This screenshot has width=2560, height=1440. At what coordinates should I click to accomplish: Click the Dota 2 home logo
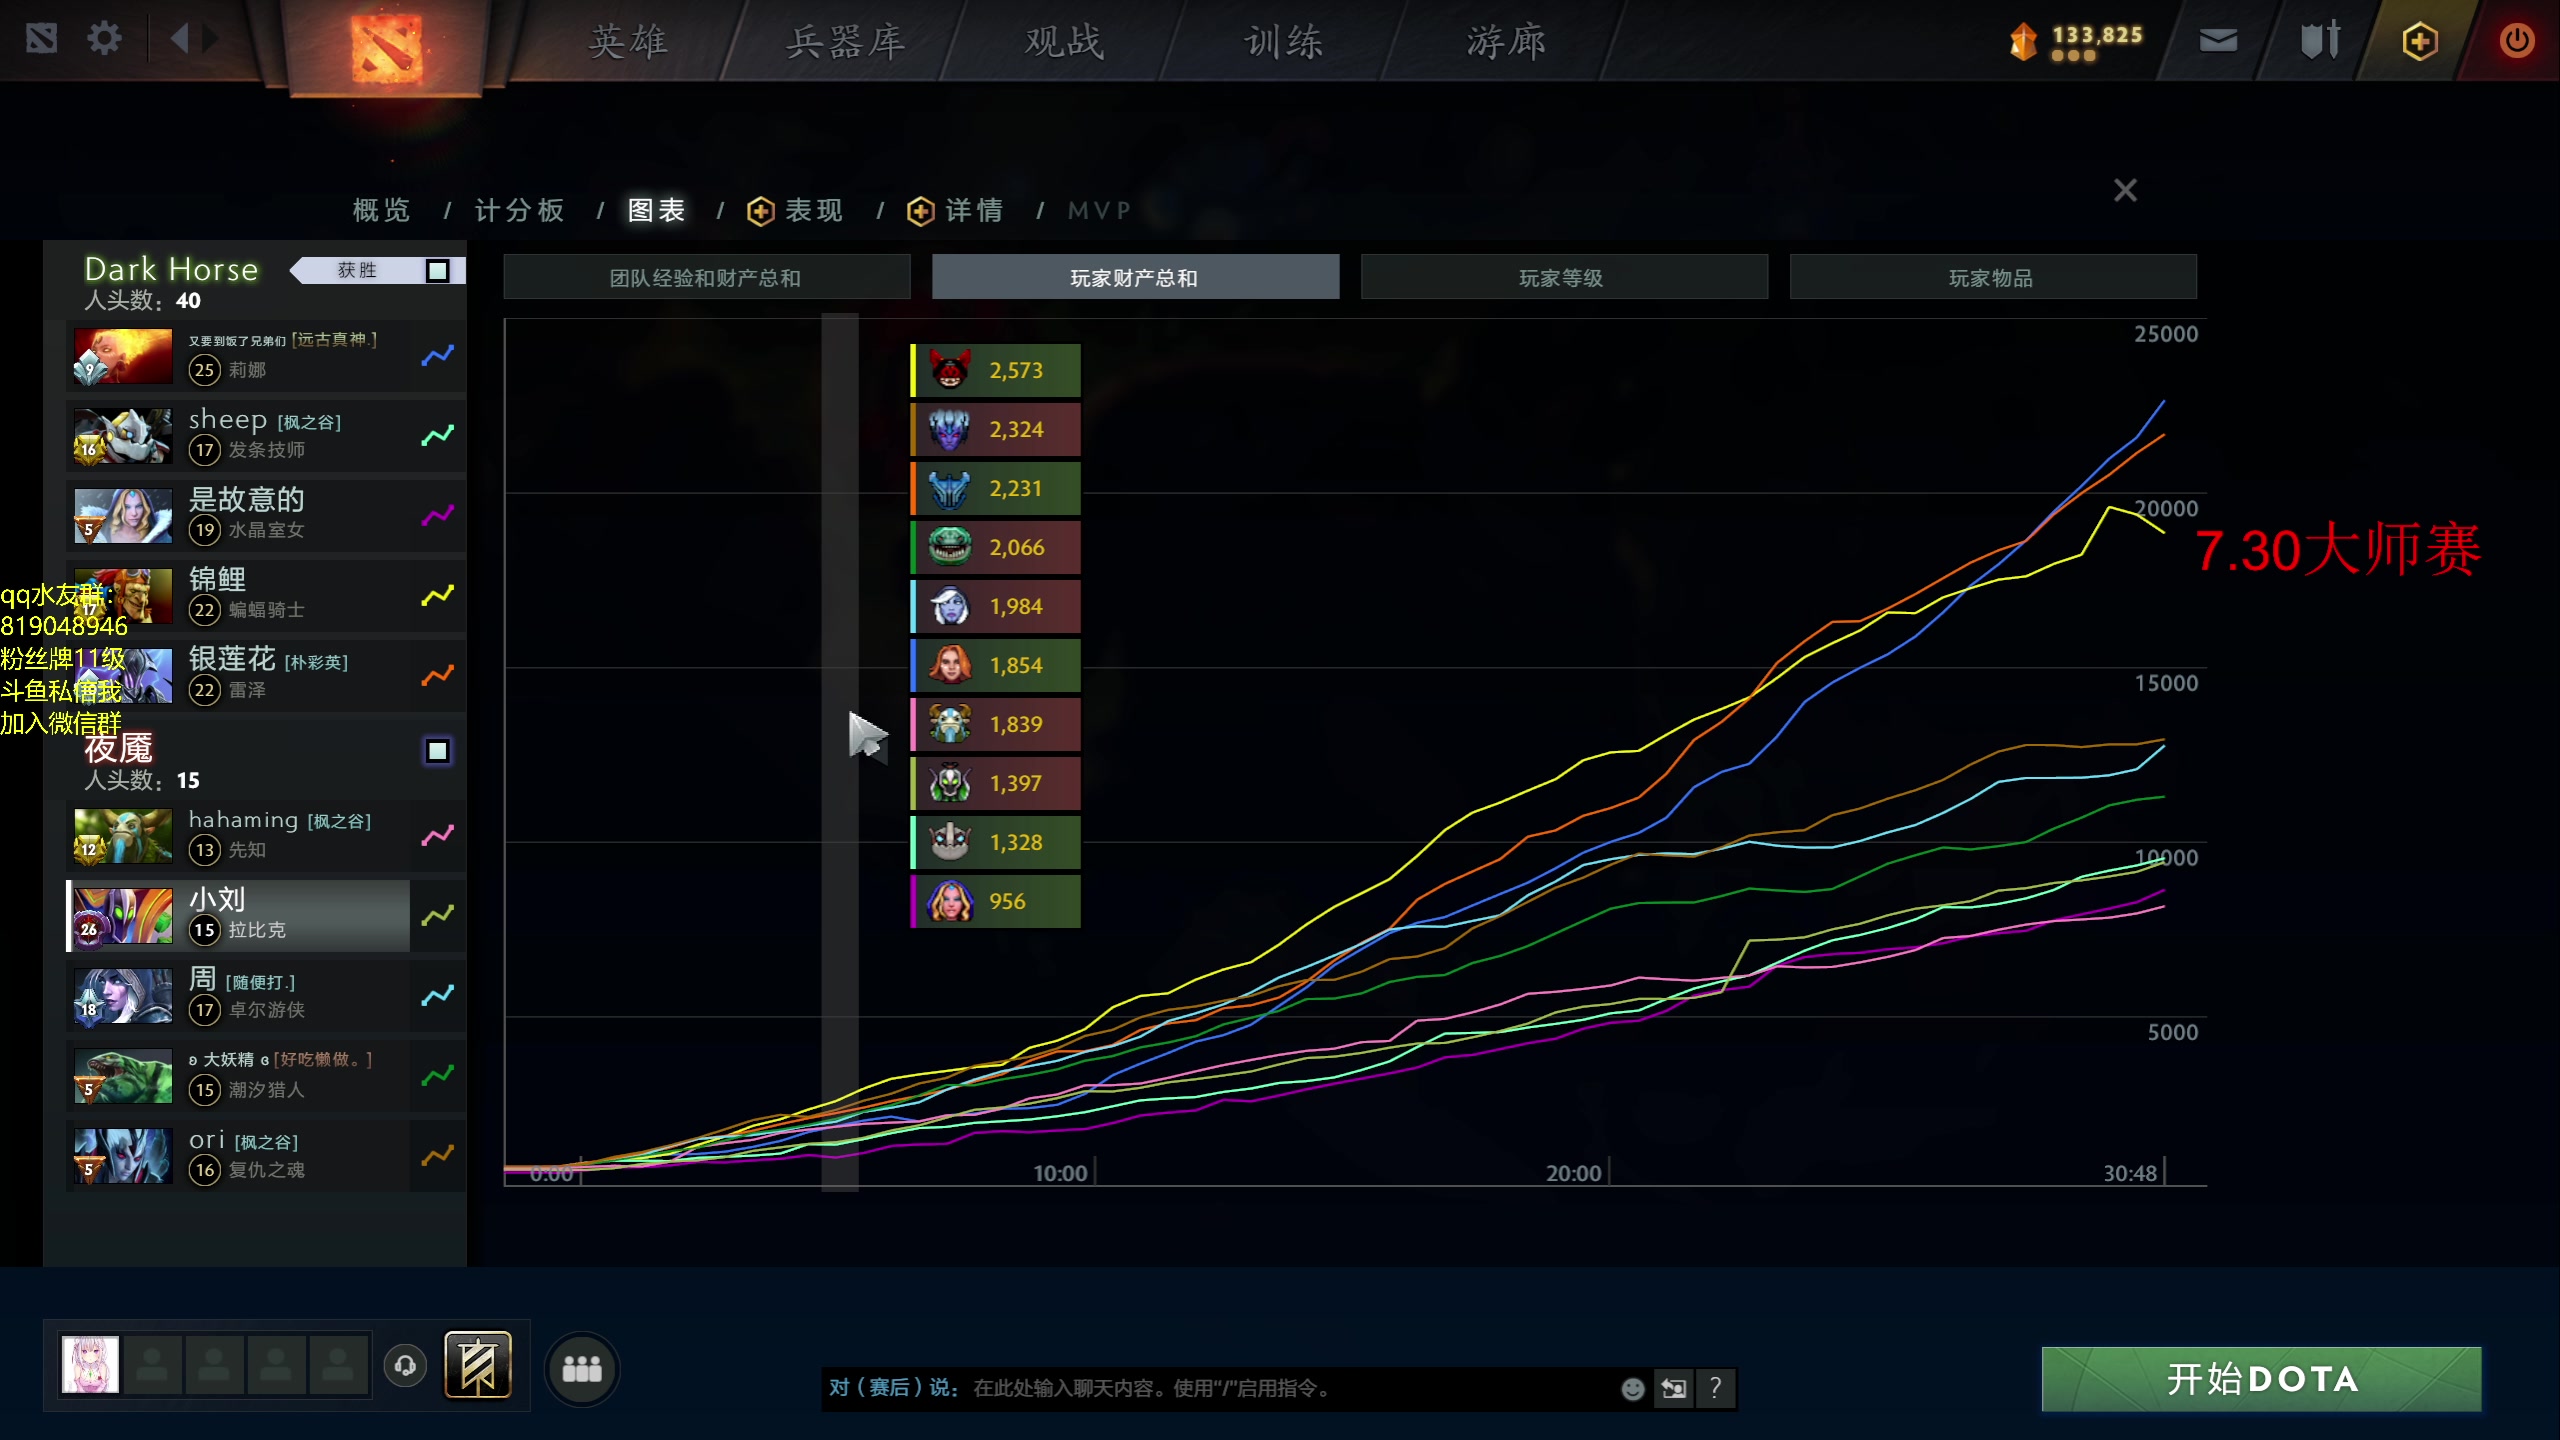coord(386,46)
